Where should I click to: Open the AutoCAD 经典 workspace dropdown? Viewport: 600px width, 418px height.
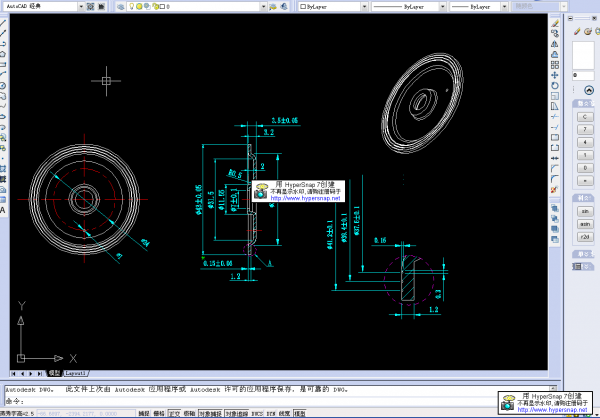tap(81, 7)
